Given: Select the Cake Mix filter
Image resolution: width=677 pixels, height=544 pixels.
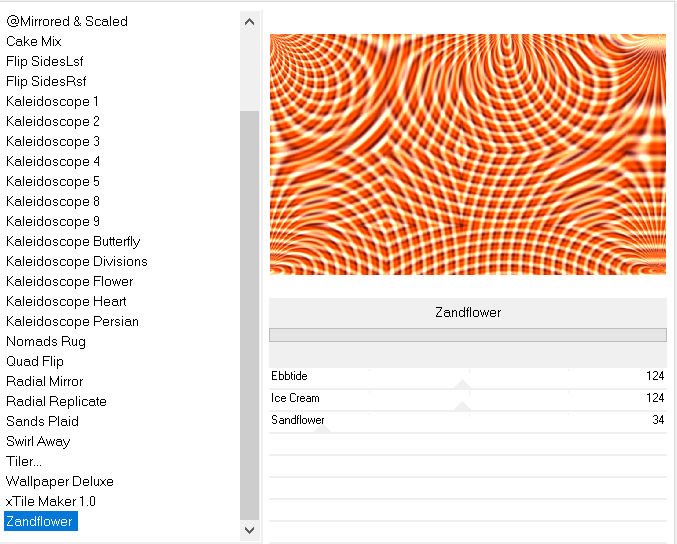Looking at the screenshot, I should (34, 41).
